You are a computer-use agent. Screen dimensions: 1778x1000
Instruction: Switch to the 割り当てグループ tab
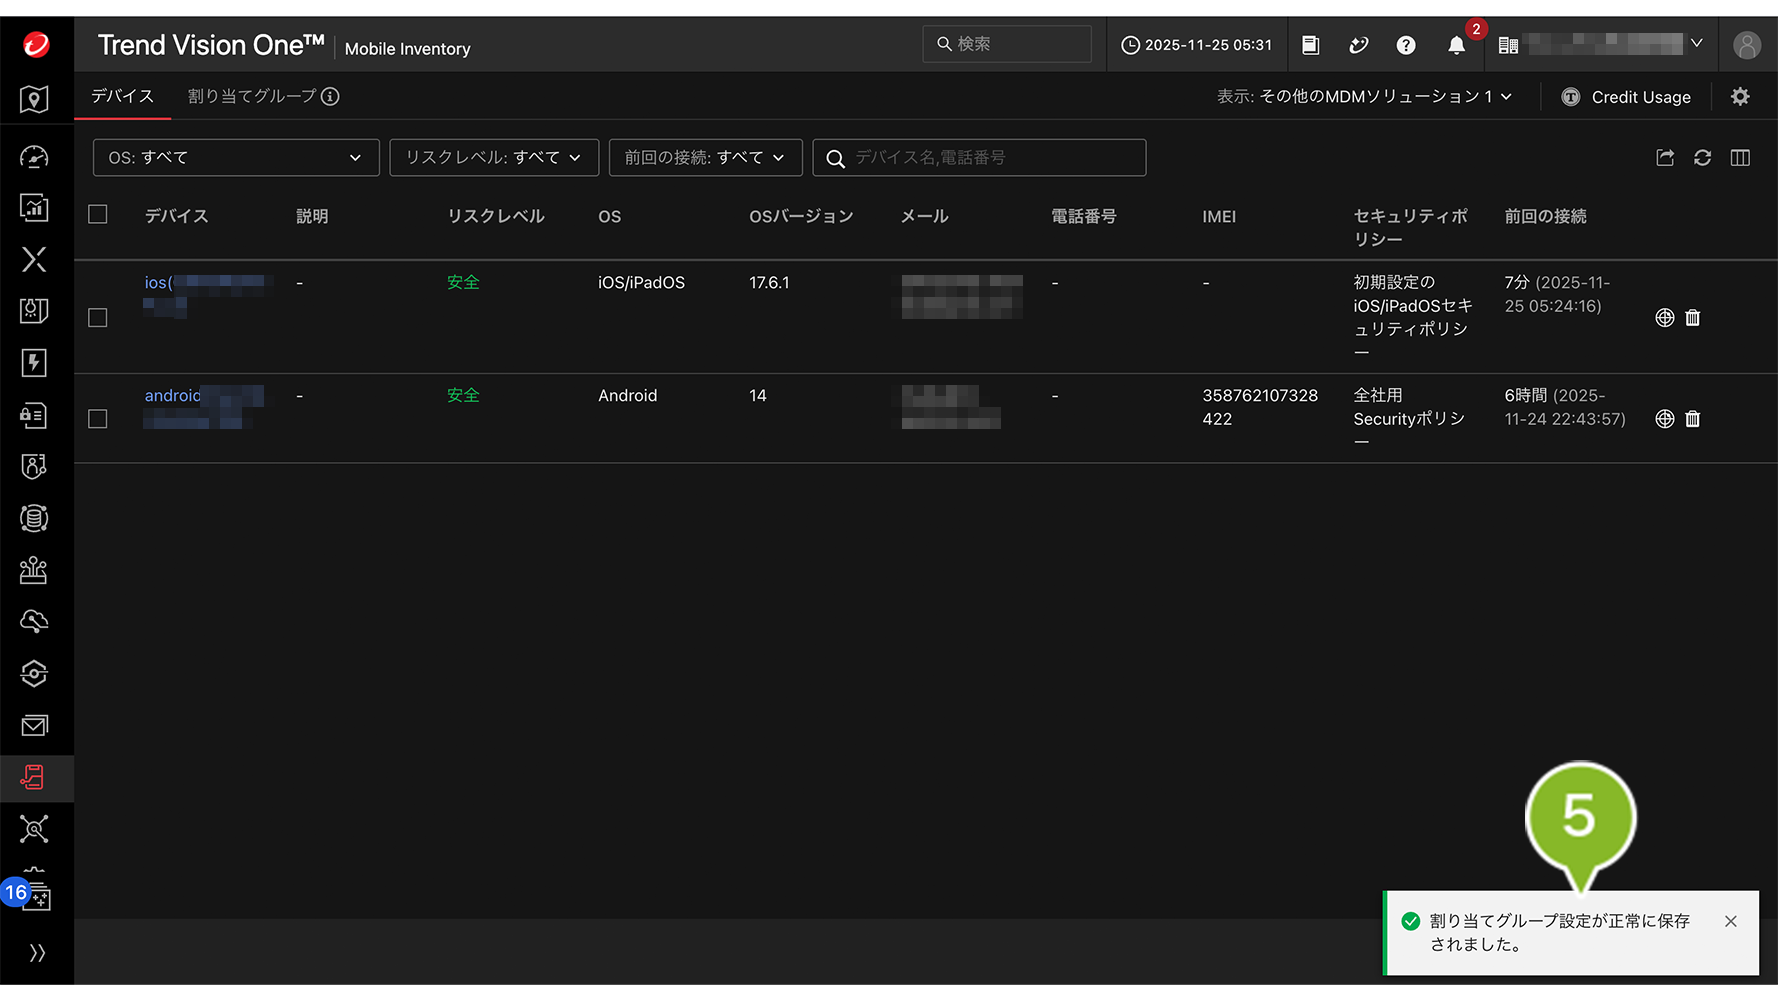[252, 97]
